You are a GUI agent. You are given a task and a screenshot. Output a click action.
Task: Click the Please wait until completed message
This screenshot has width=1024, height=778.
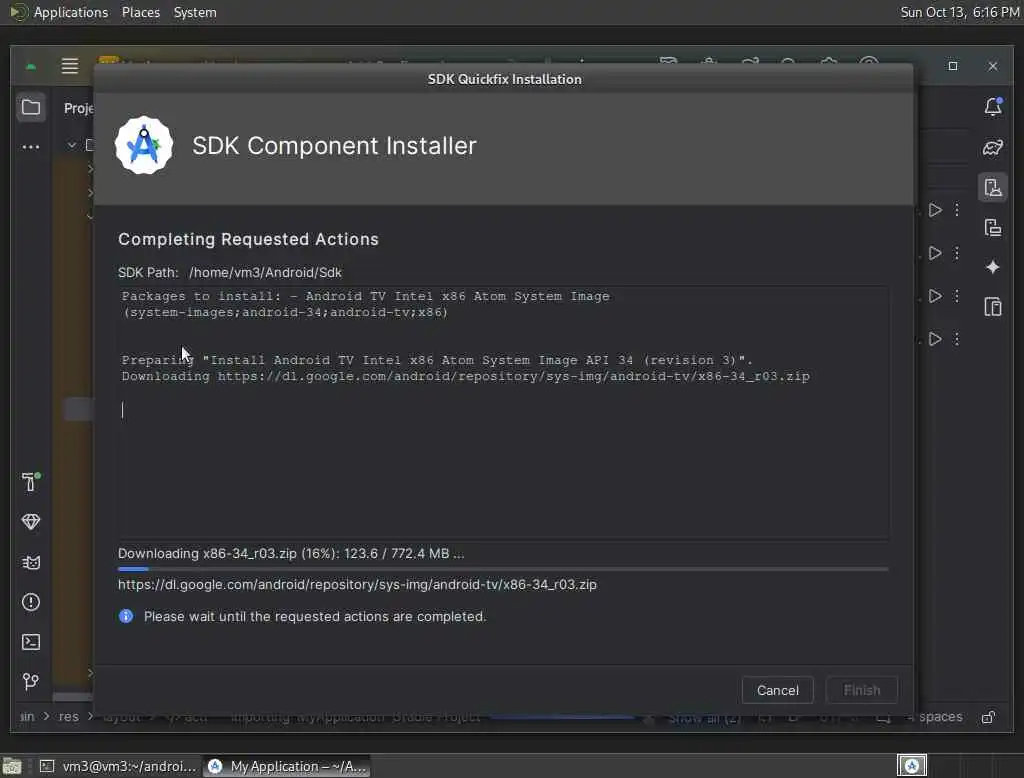(x=315, y=617)
